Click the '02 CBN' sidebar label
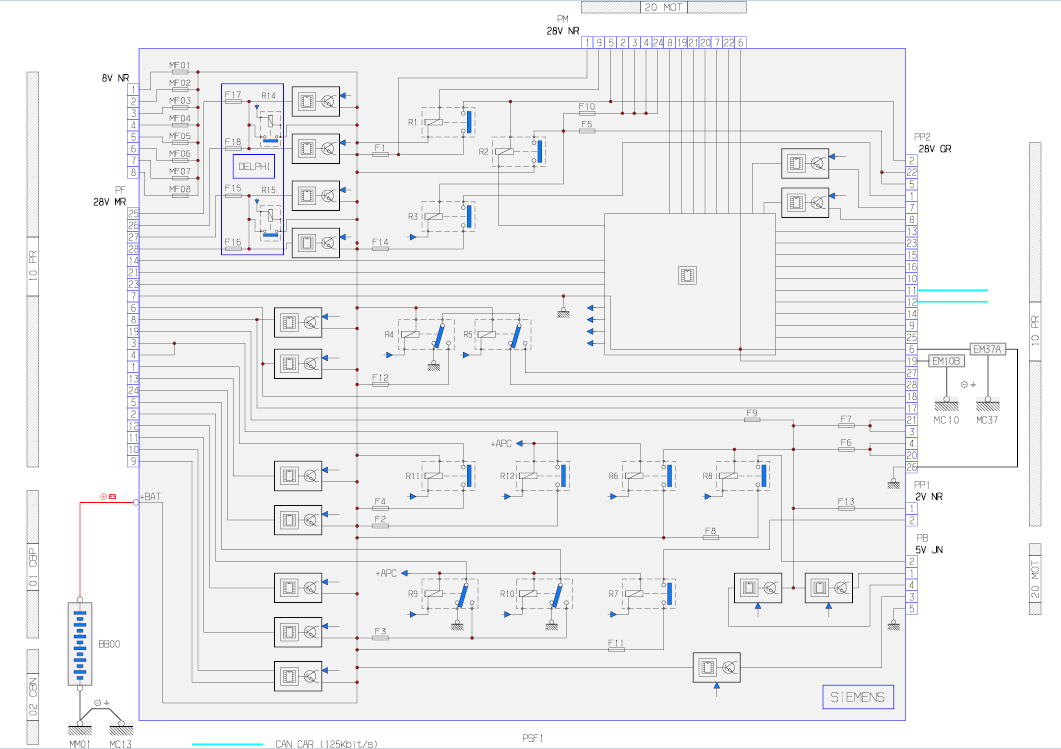Image resolution: width=1061 pixels, height=749 pixels. [x=32, y=695]
